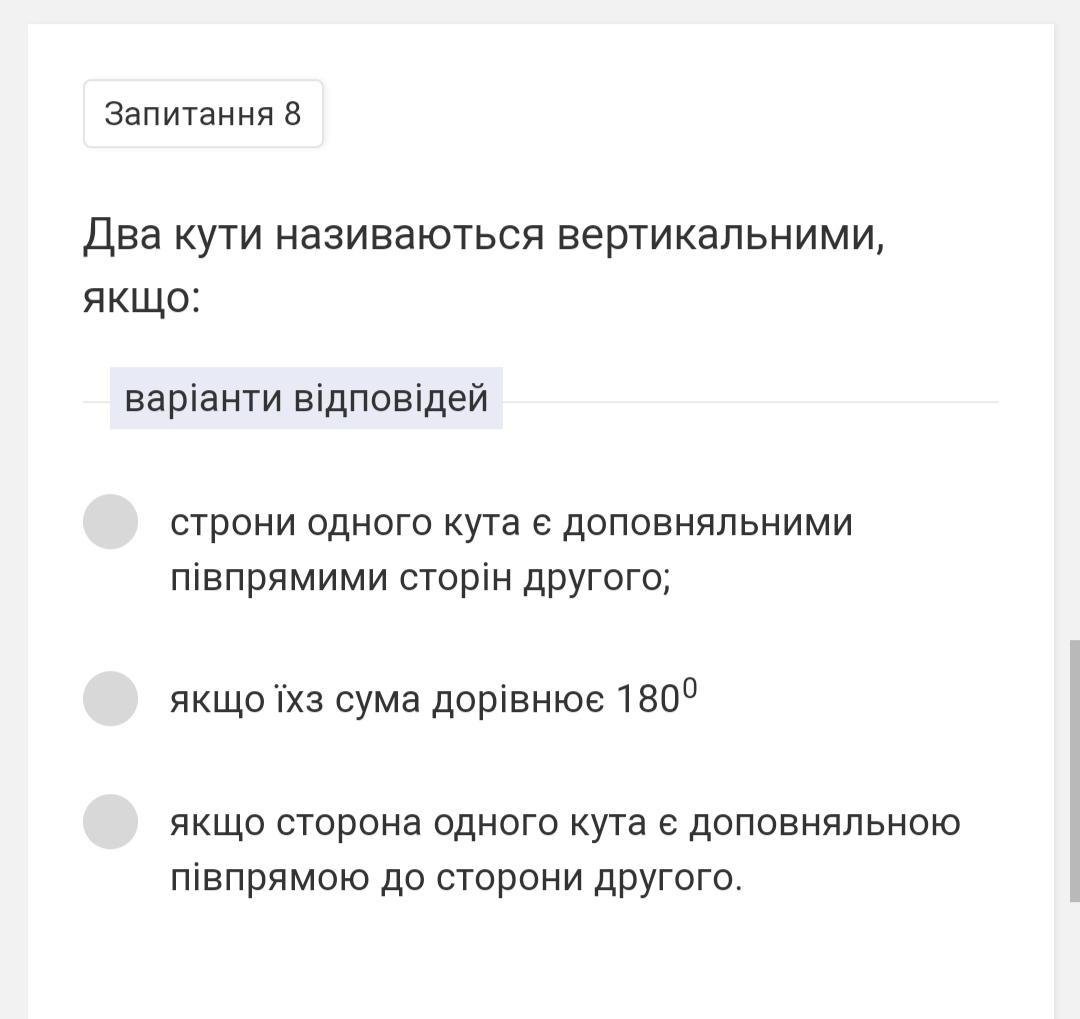Click the superscript degree zero after 180

tap(689, 689)
